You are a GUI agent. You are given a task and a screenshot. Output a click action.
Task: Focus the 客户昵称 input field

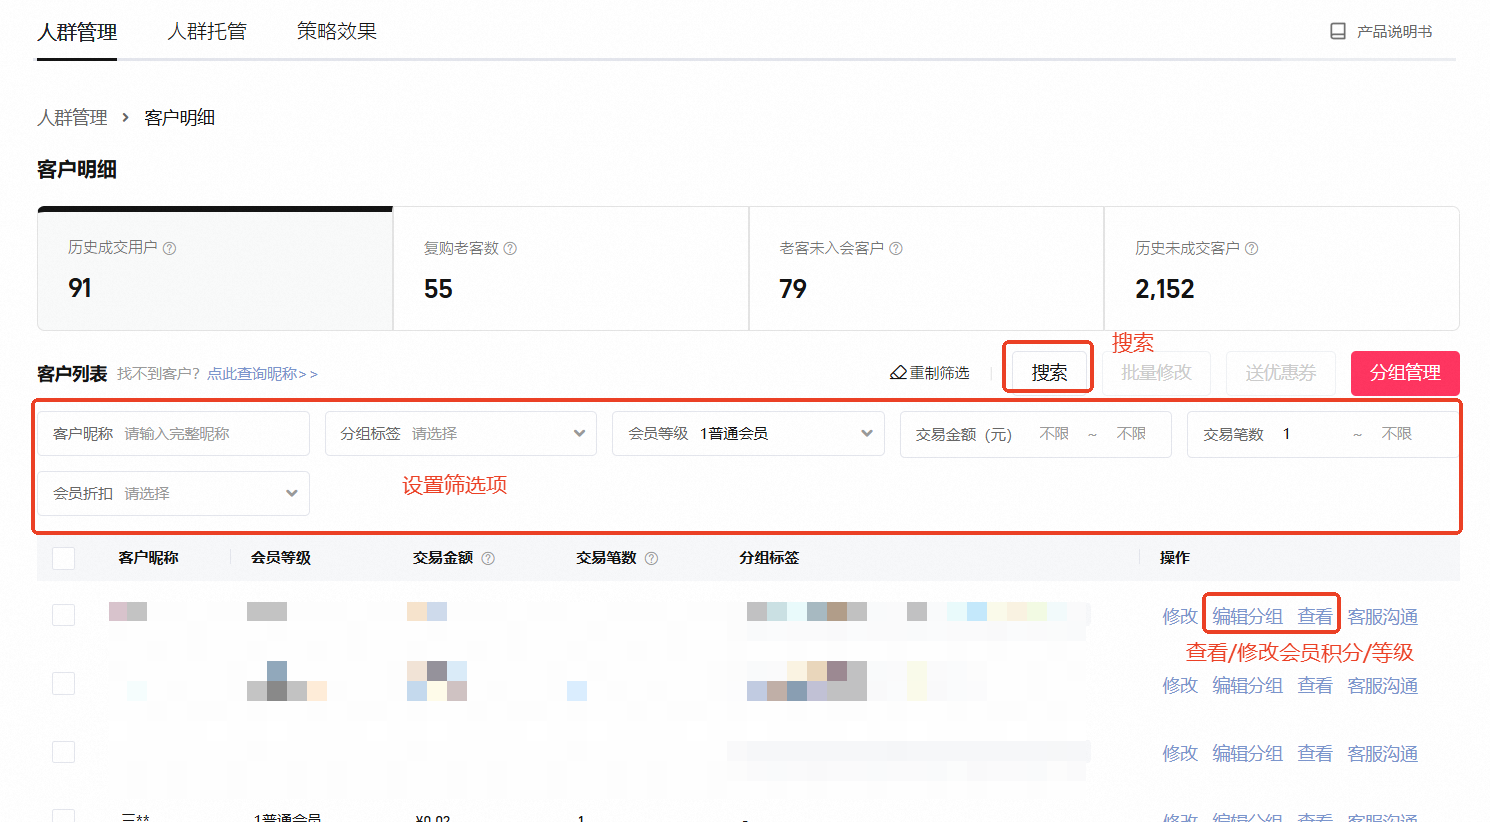174,434
